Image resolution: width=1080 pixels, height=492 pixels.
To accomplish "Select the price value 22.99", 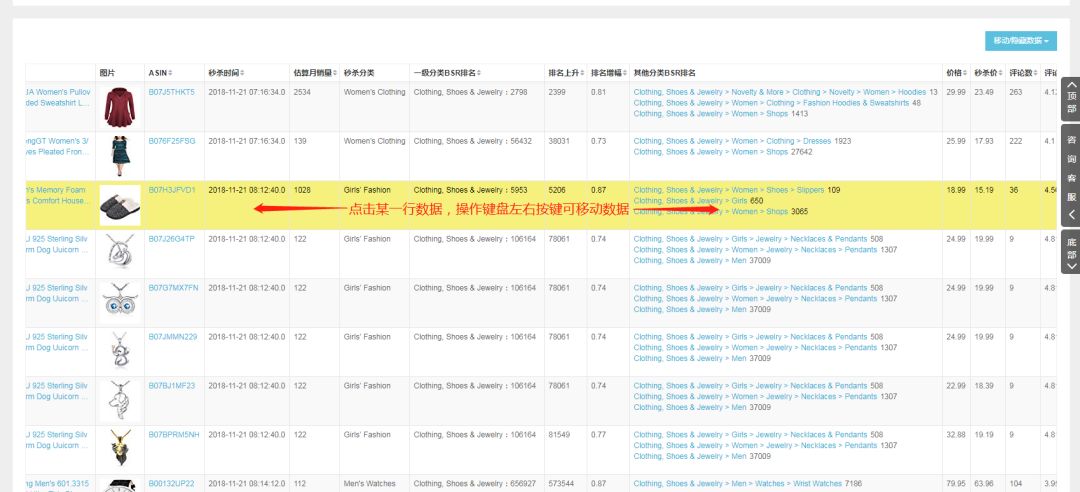I will coord(956,385).
